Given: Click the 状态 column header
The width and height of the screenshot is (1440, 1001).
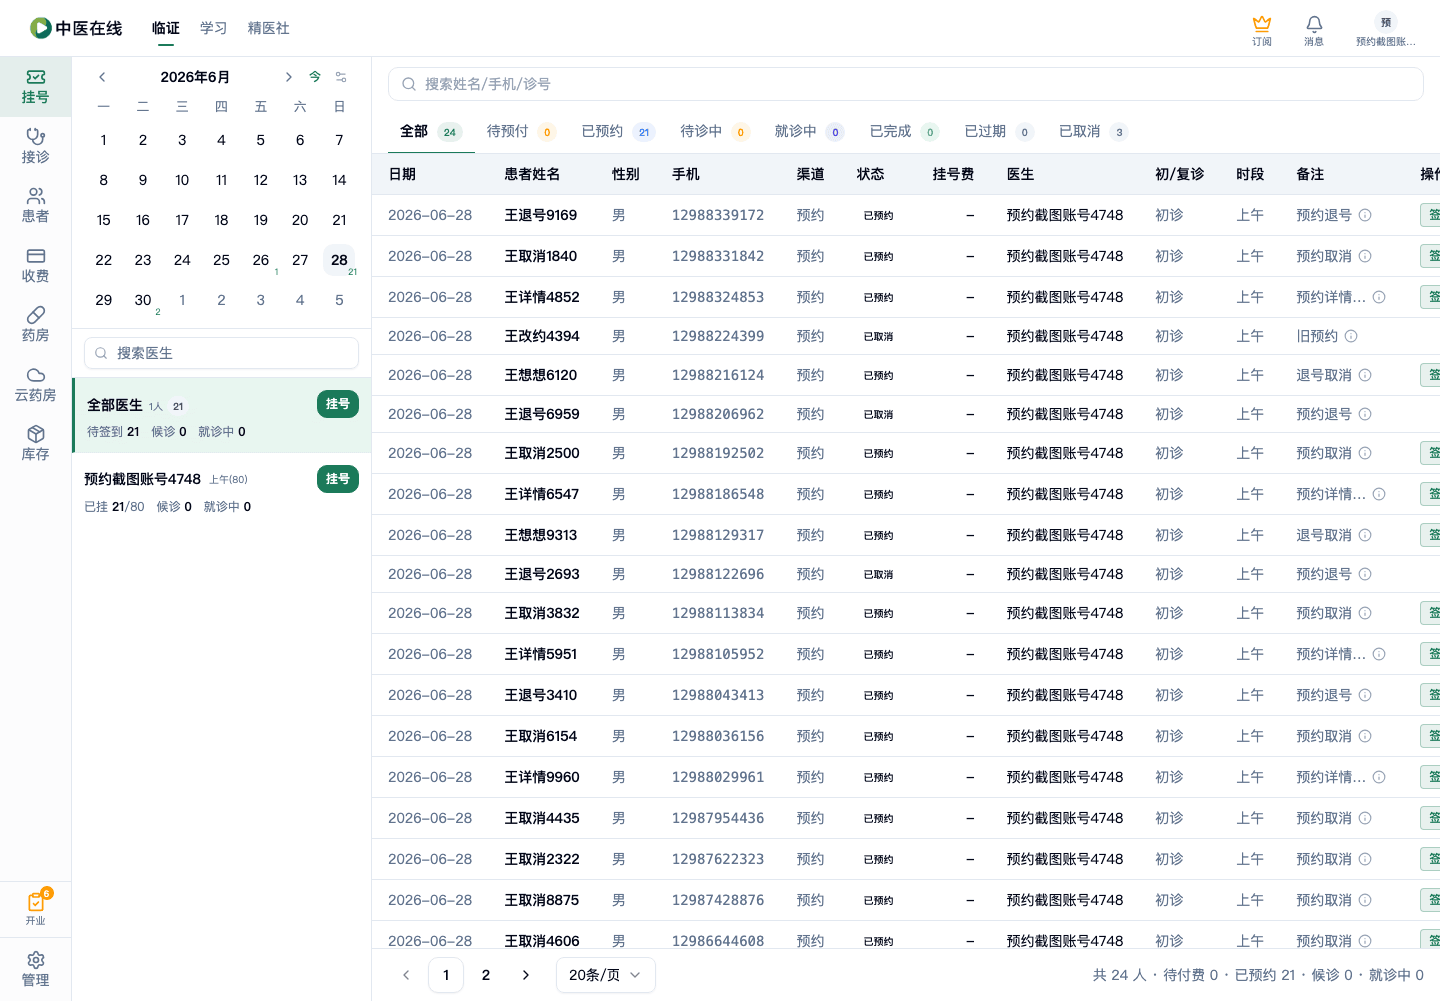Looking at the screenshot, I should pos(870,174).
